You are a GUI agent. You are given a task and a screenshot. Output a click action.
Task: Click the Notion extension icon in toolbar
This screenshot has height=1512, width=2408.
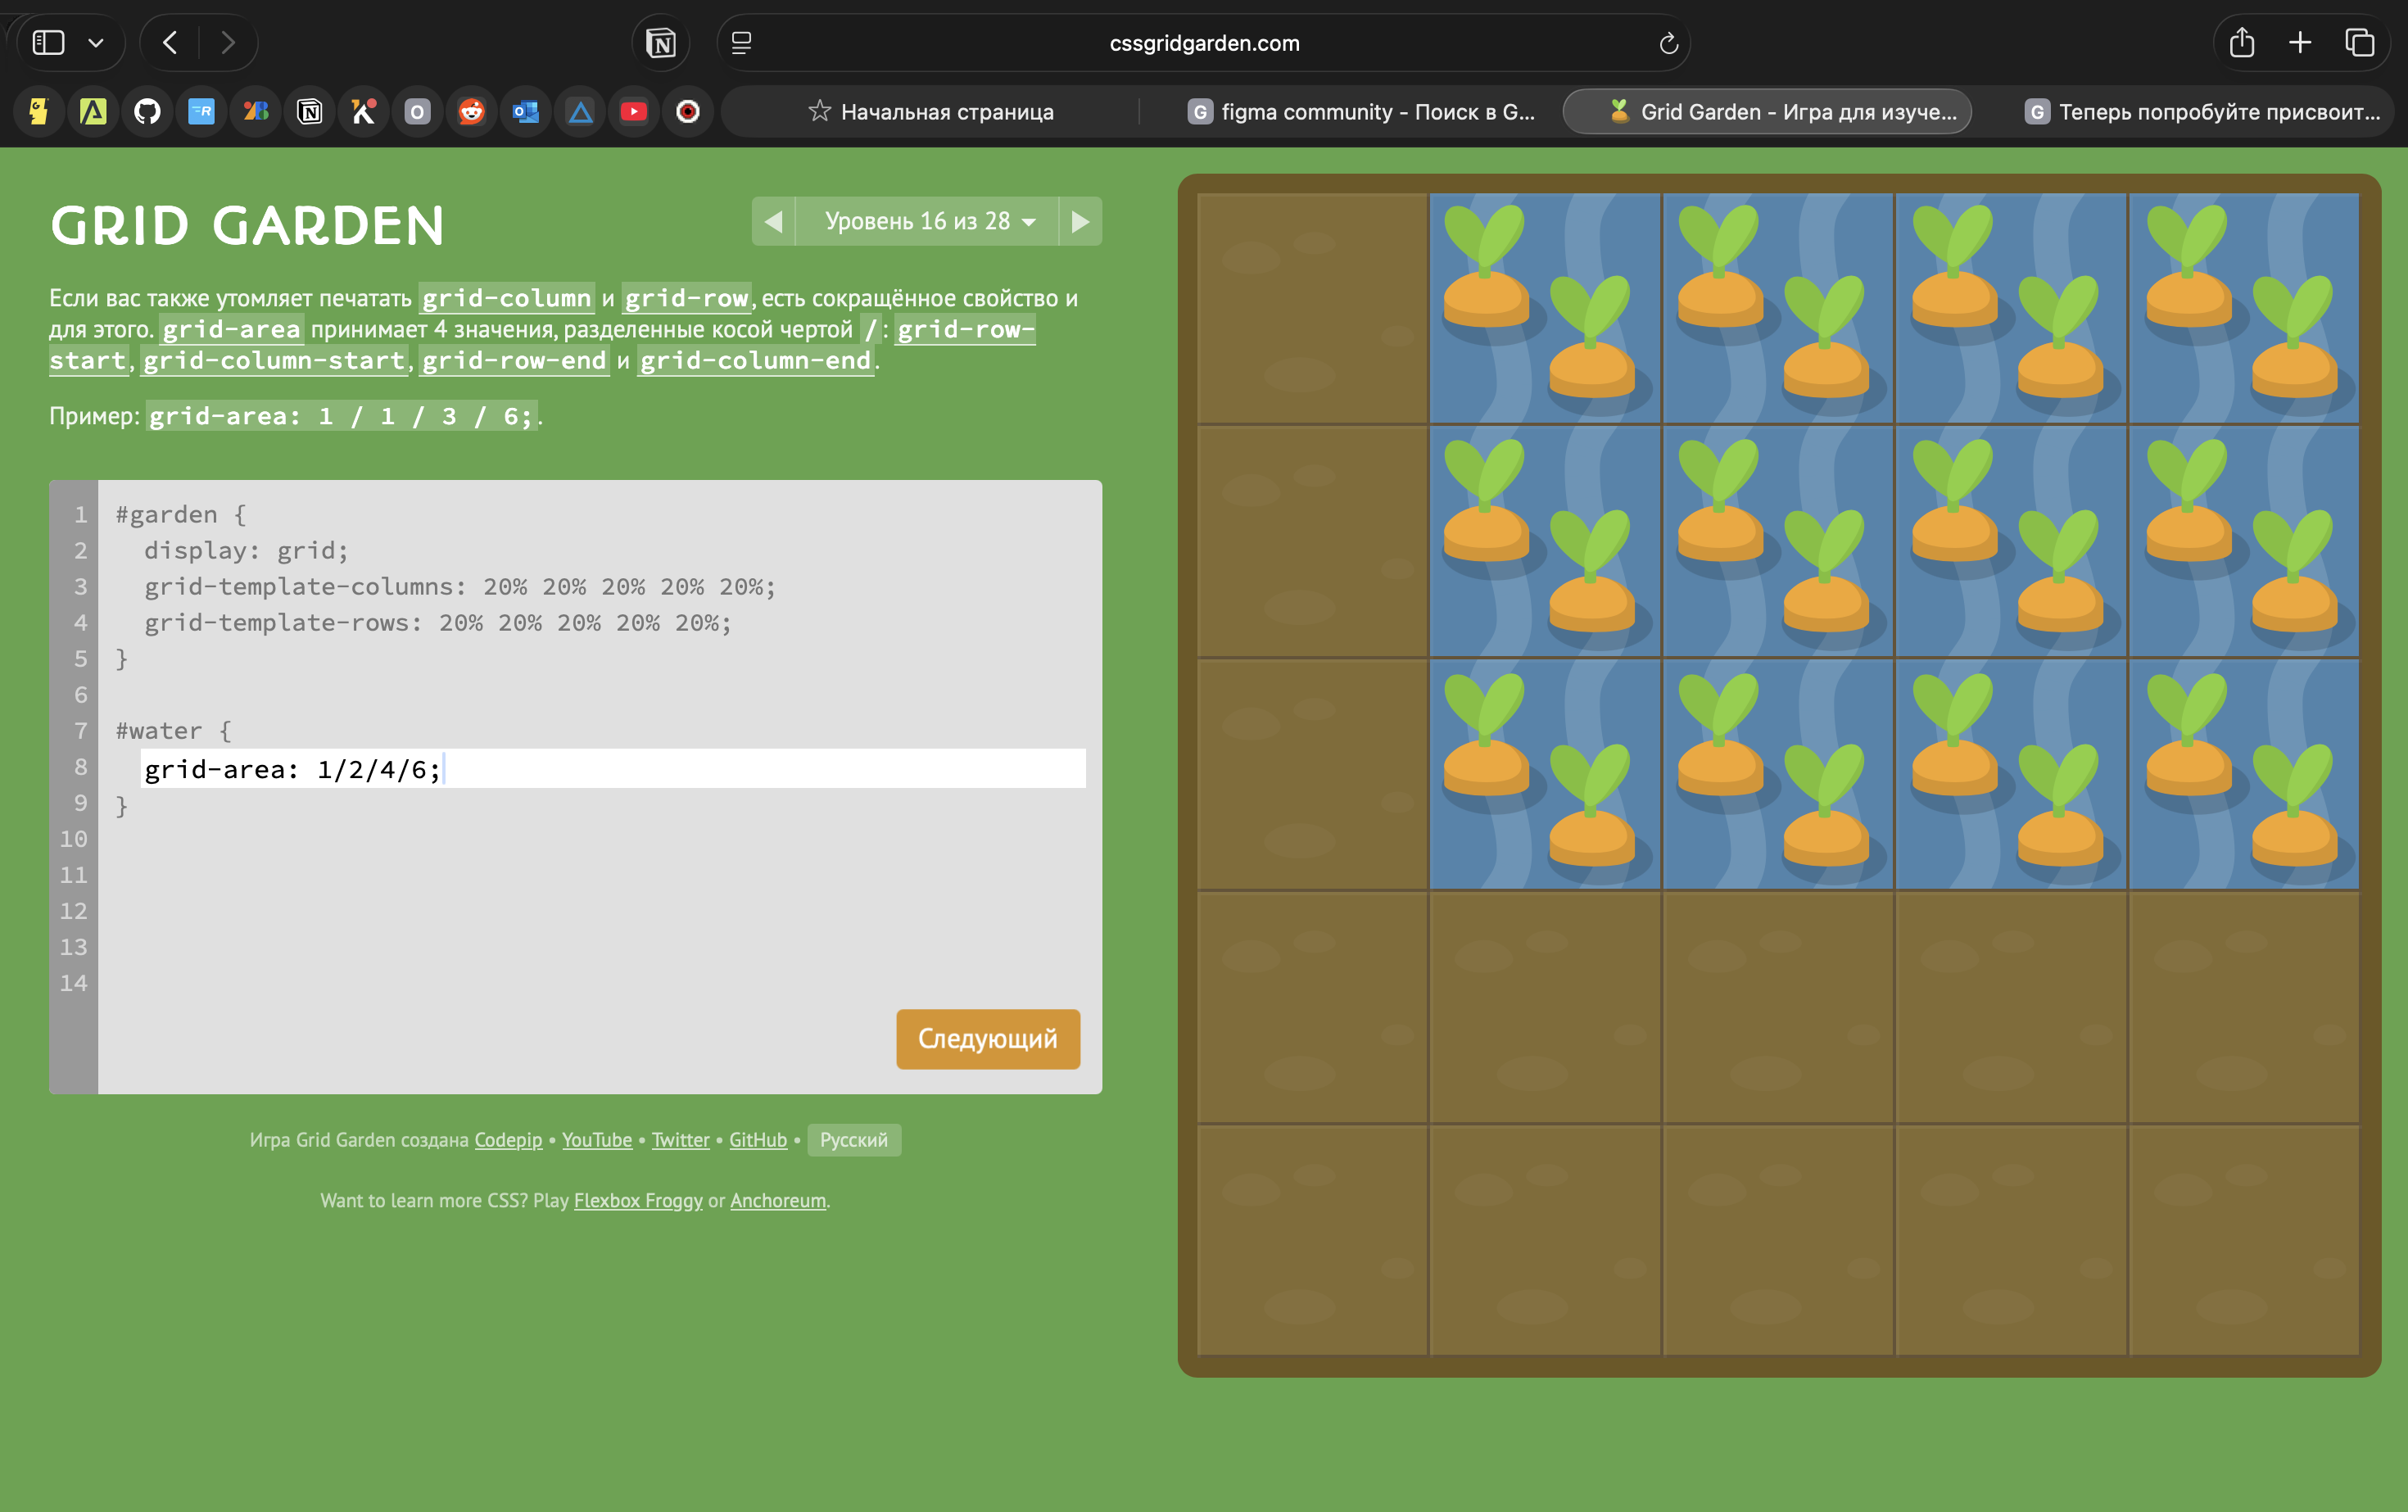click(x=661, y=43)
